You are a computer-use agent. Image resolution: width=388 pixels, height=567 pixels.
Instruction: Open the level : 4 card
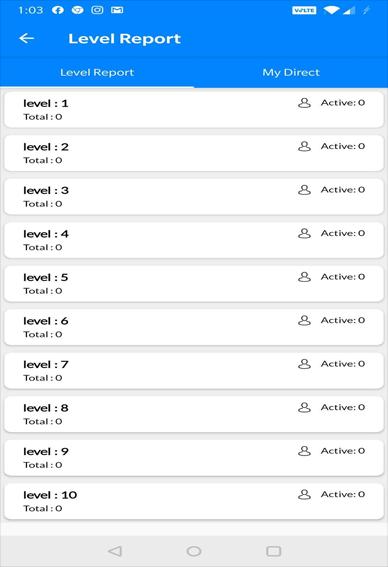[194, 240]
